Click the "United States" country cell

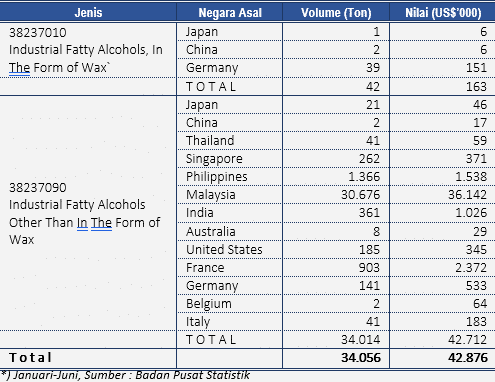point(224,250)
